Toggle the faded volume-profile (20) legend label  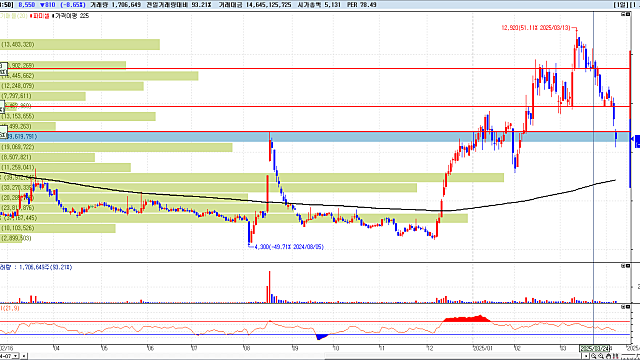(x=13, y=16)
